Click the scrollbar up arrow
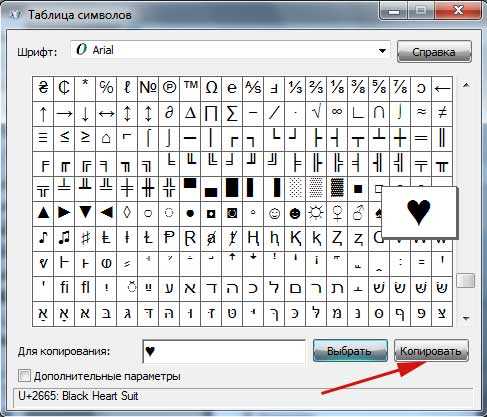 [466, 85]
